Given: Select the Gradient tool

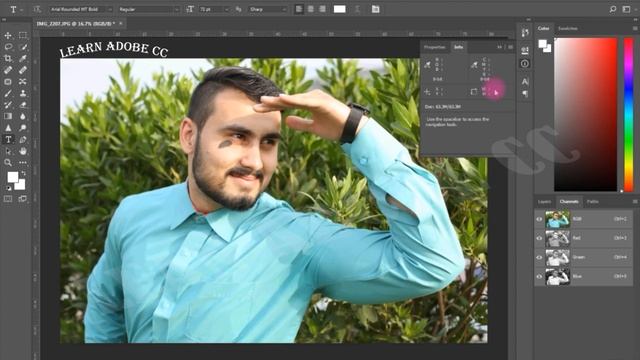Looking at the screenshot, I should (8, 116).
